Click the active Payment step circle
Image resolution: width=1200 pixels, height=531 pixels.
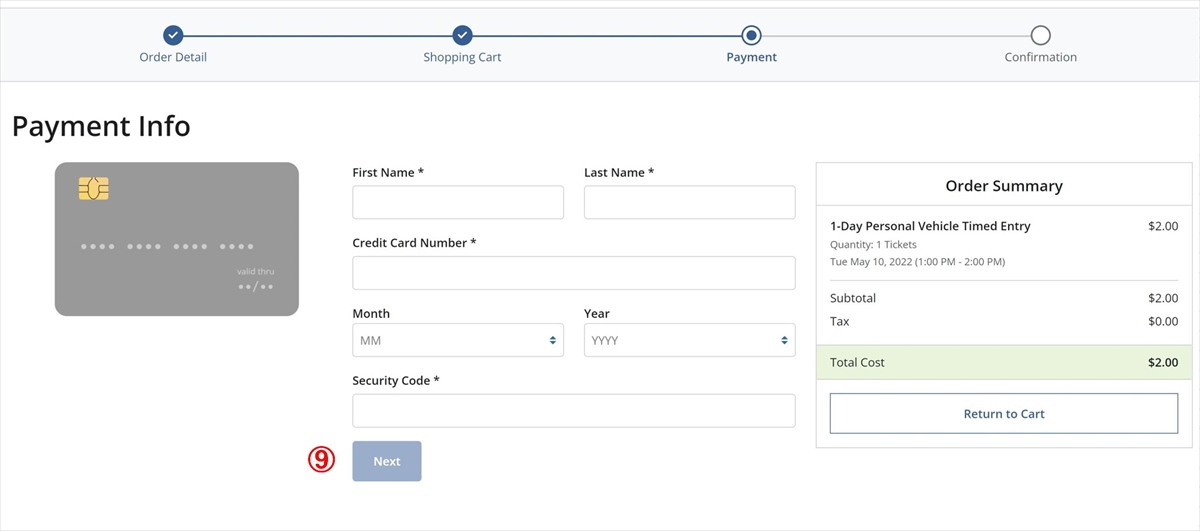(x=752, y=35)
